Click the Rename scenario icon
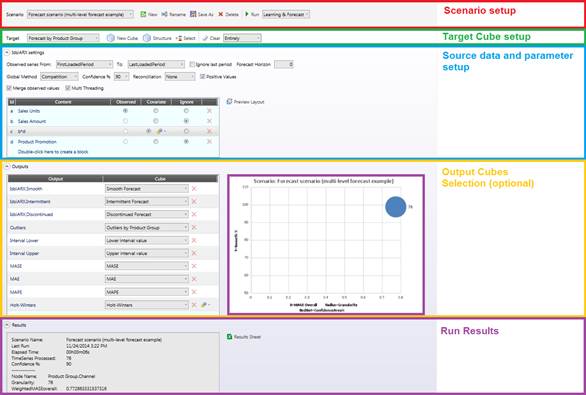The width and height of the screenshot is (586, 395). [x=164, y=14]
